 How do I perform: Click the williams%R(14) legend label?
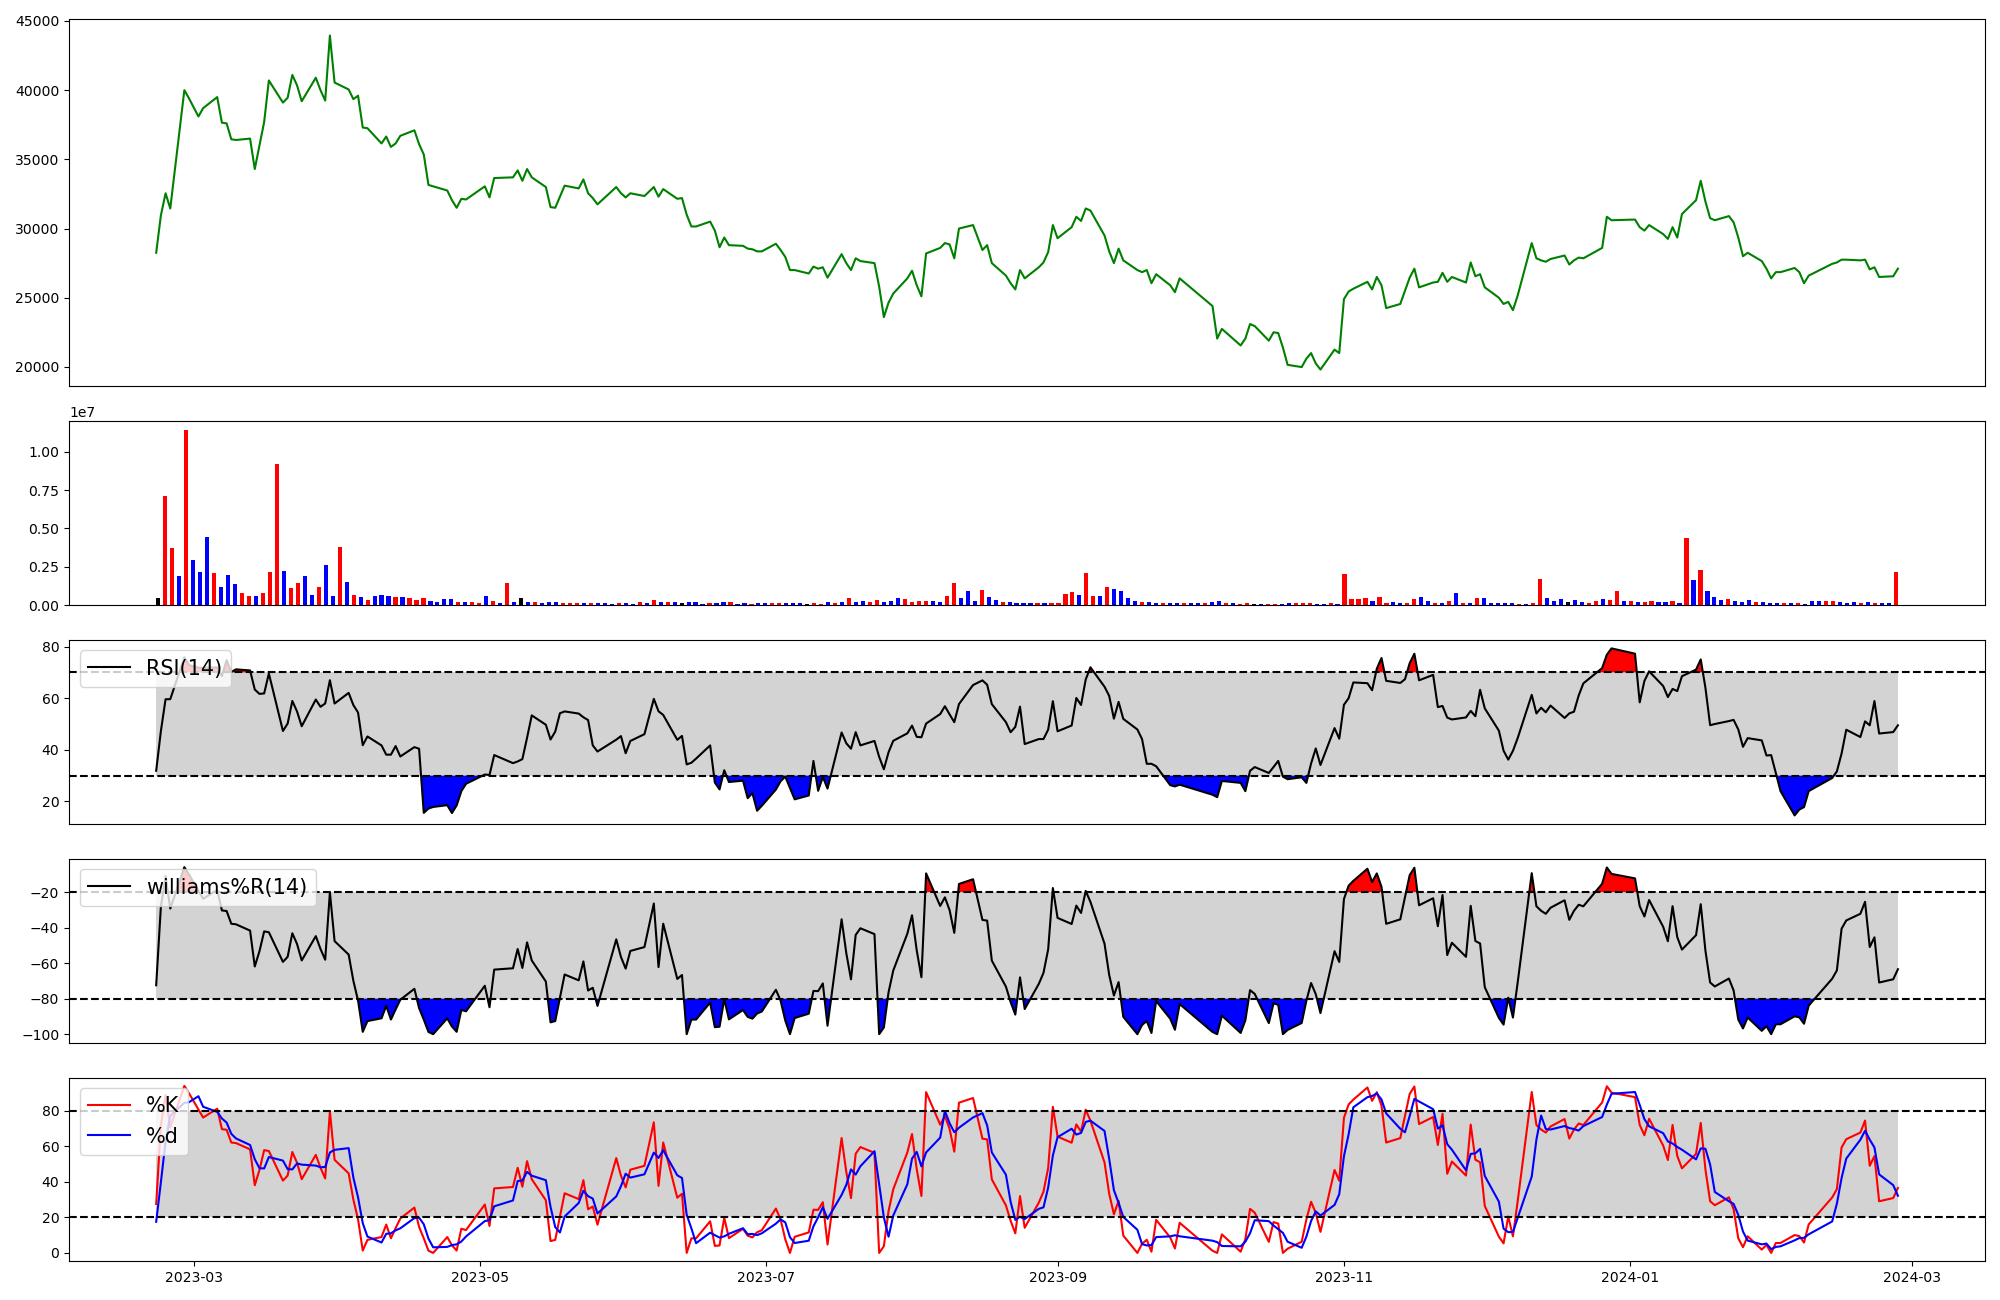(x=227, y=887)
